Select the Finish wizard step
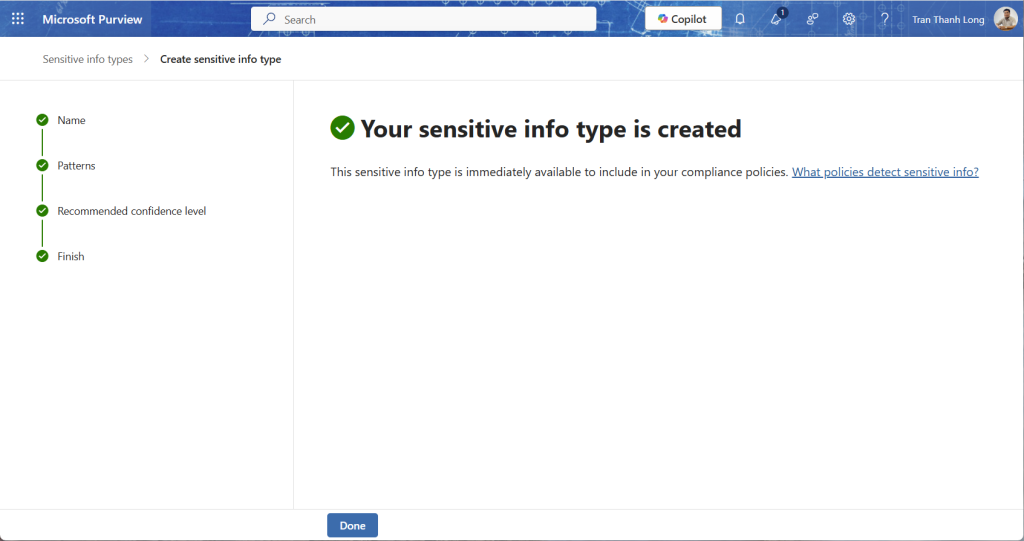1024x541 pixels. pos(70,256)
